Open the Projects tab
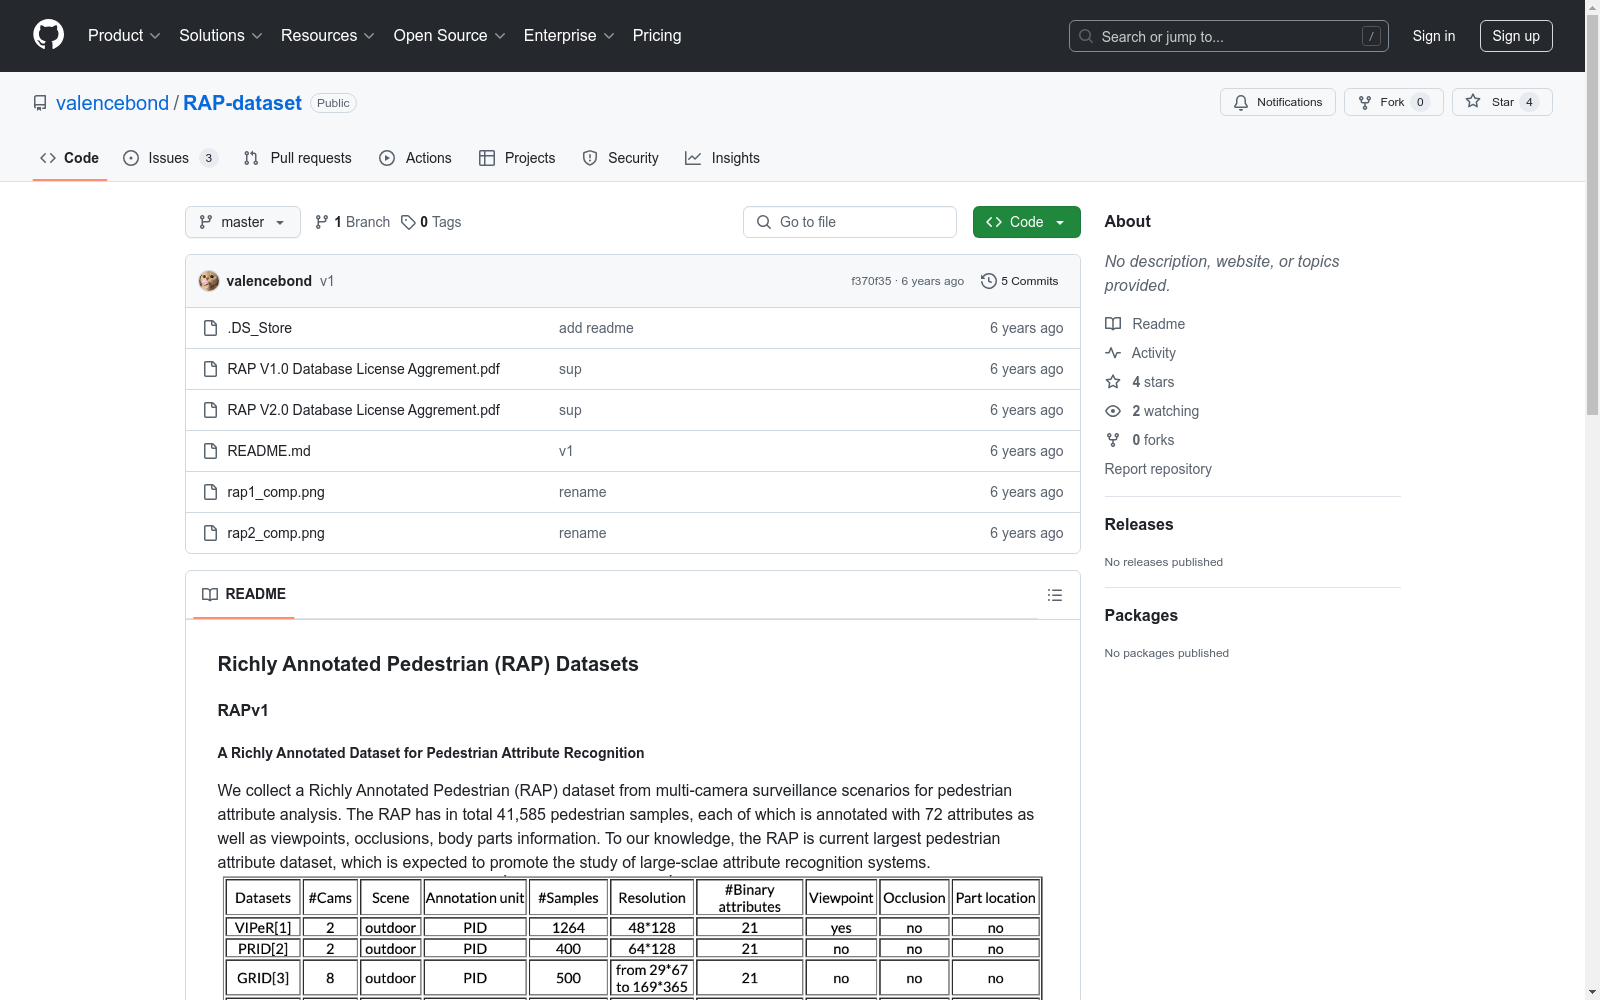The width and height of the screenshot is (1600, 1000). pos(517,158)
